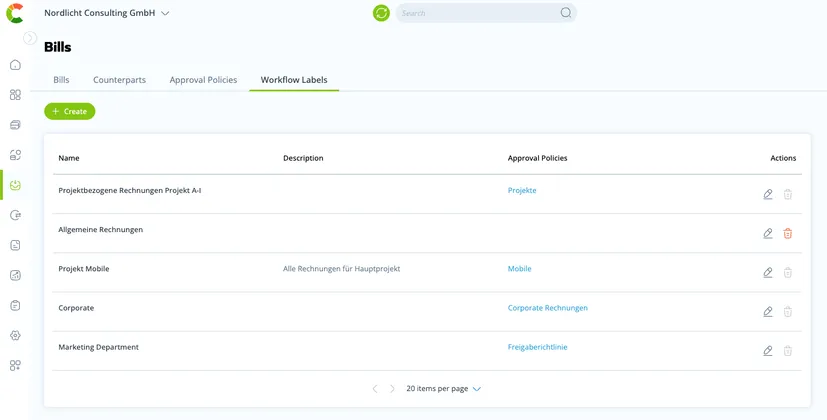Delete the Allgemeine Rechnungen label

click(787, 233)
